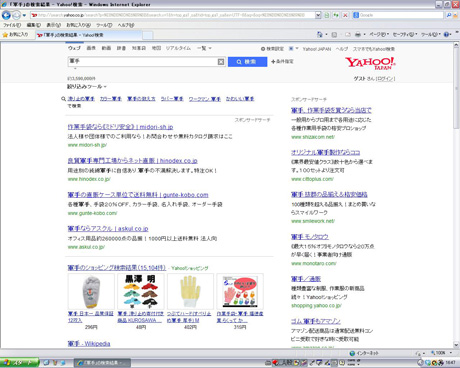
Task: Click the Home icon in command bar
Action: click(320, 34)
